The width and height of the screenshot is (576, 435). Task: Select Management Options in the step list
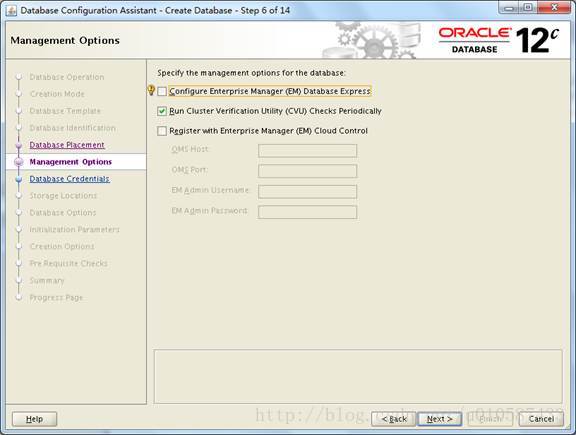click(71, 162)
